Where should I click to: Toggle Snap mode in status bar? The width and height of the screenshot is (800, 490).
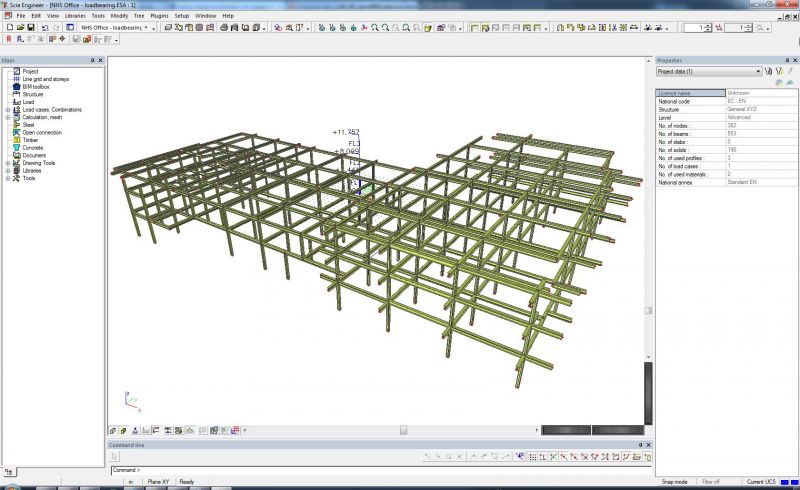[x=675, y=482]
